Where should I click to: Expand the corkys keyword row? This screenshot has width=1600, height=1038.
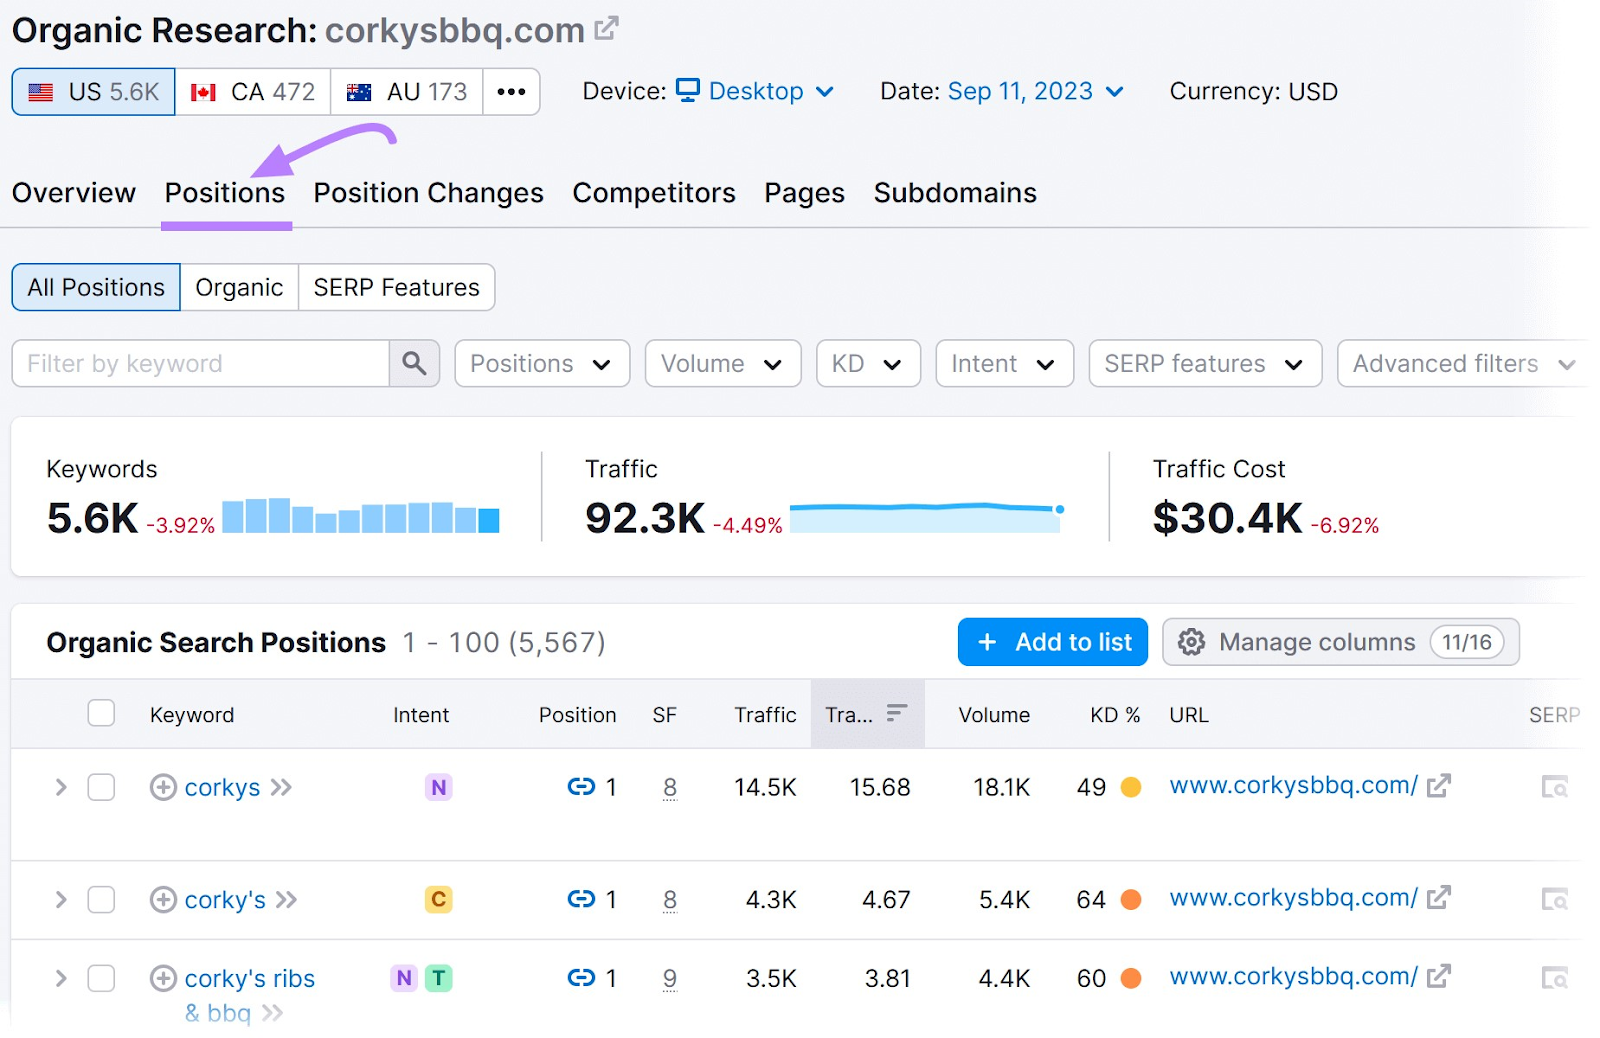tap(61, 787)
